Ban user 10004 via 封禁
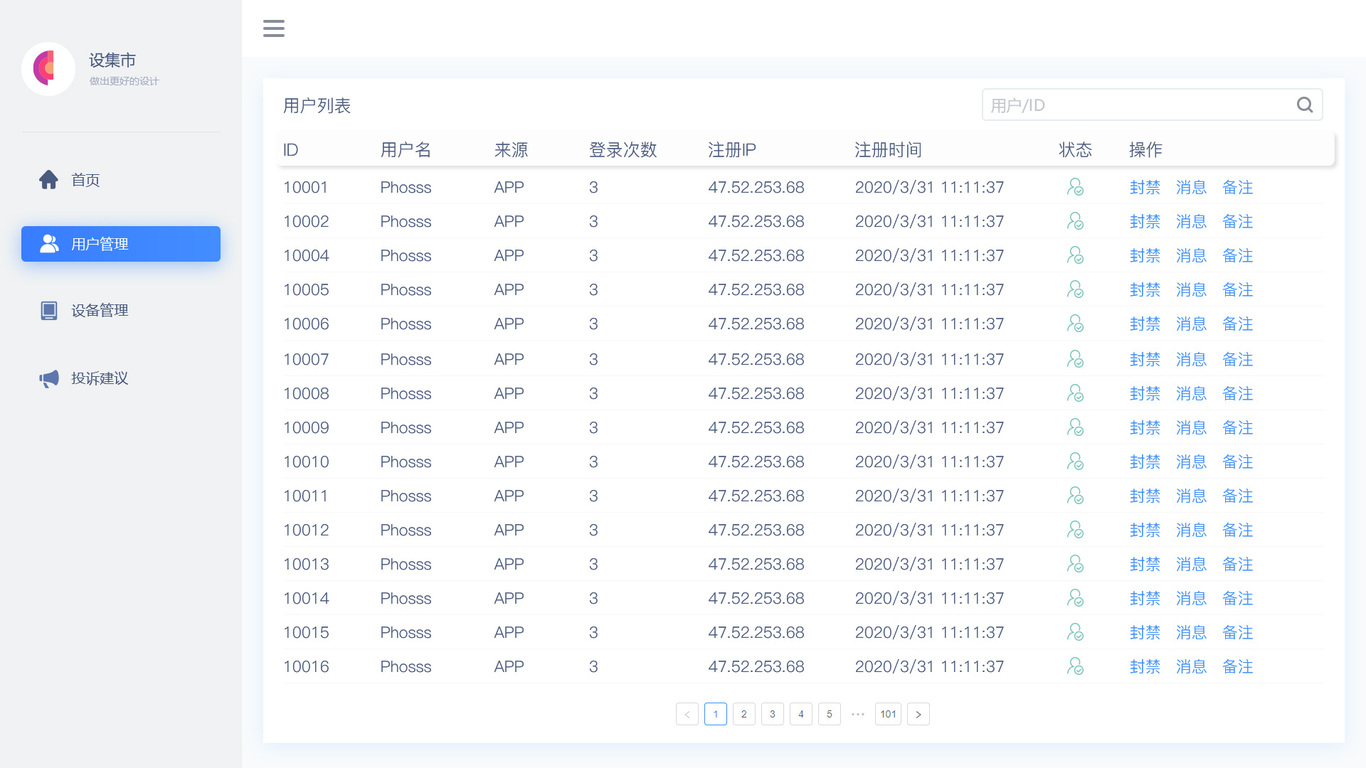Screen dimensions: 1366x768 point(1145,255)
